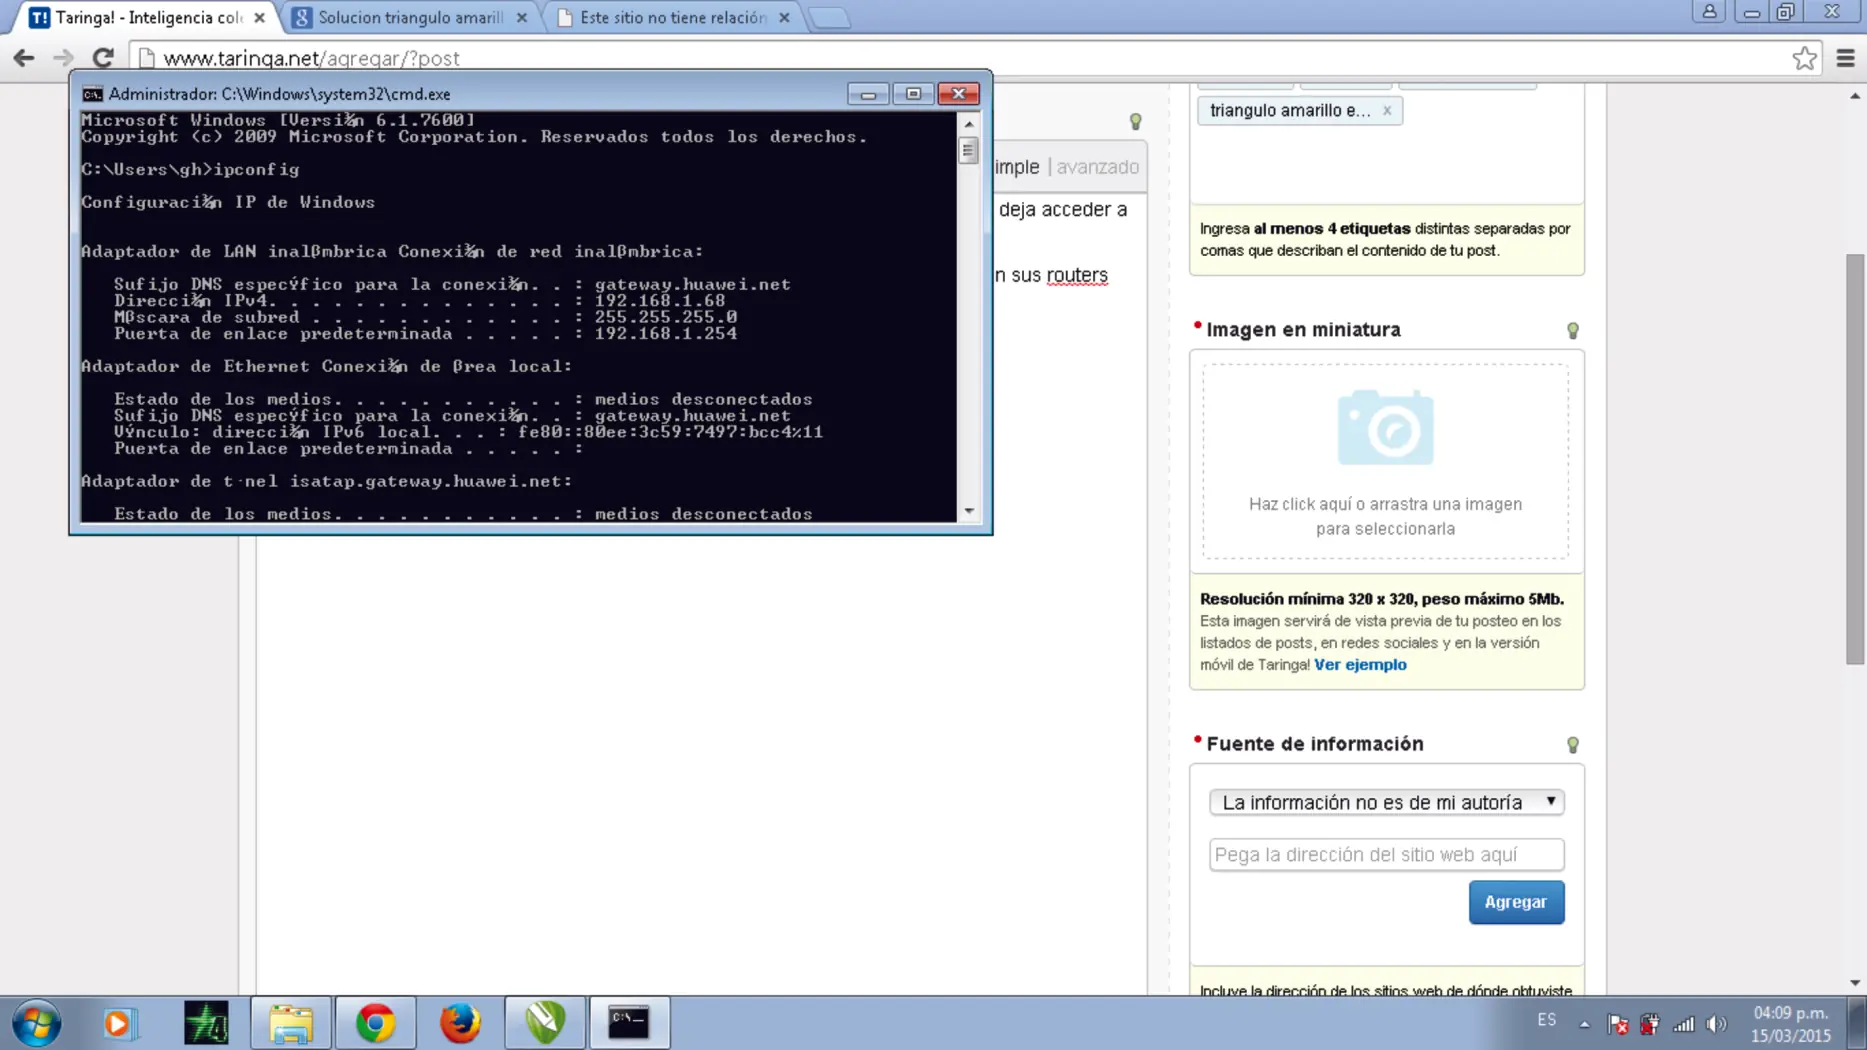Open Firefox from the taskbar
Viewport: 1867px width, 1050px height.
(x=460, y=1023)
